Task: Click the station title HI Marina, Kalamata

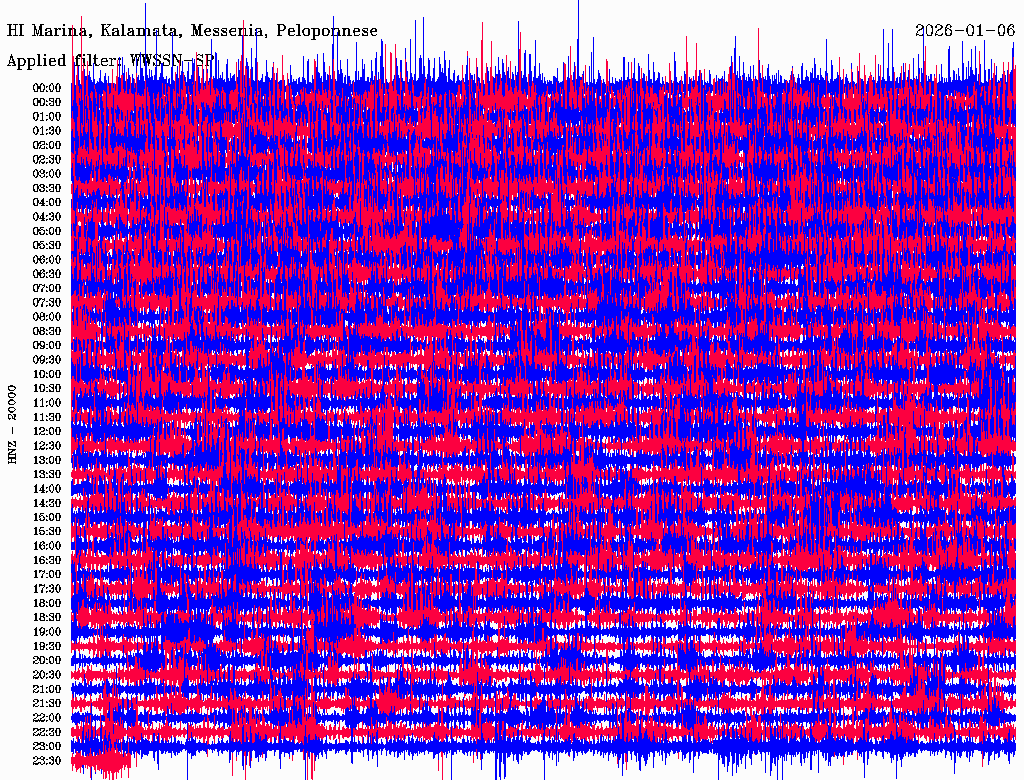Action: [x=192, y=31]
